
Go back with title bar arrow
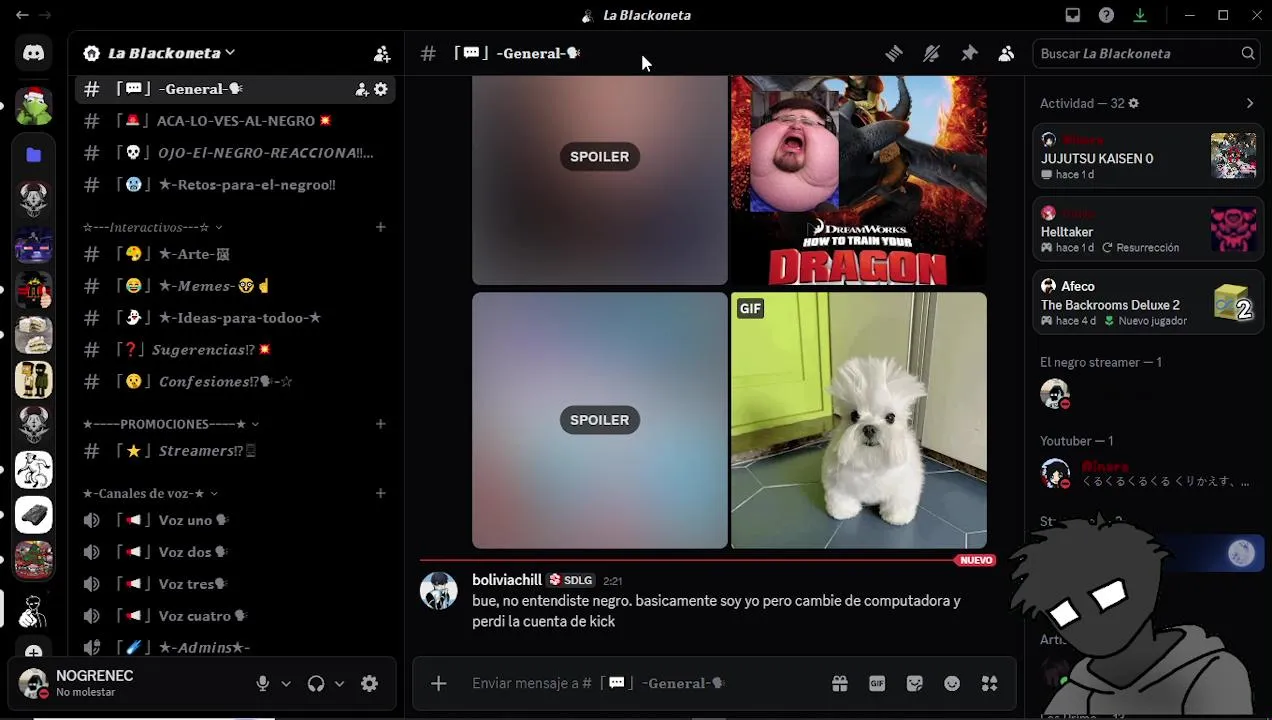pyautogui.click(x=22, y=15)
